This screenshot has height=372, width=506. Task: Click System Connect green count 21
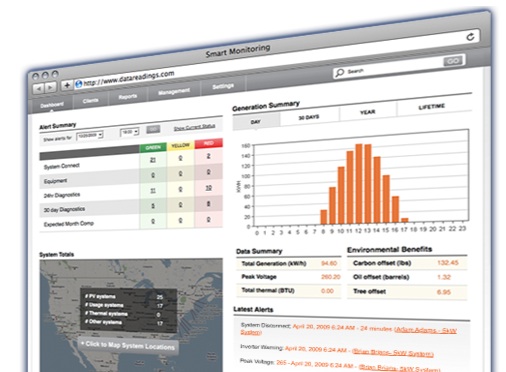coord(153,160)
